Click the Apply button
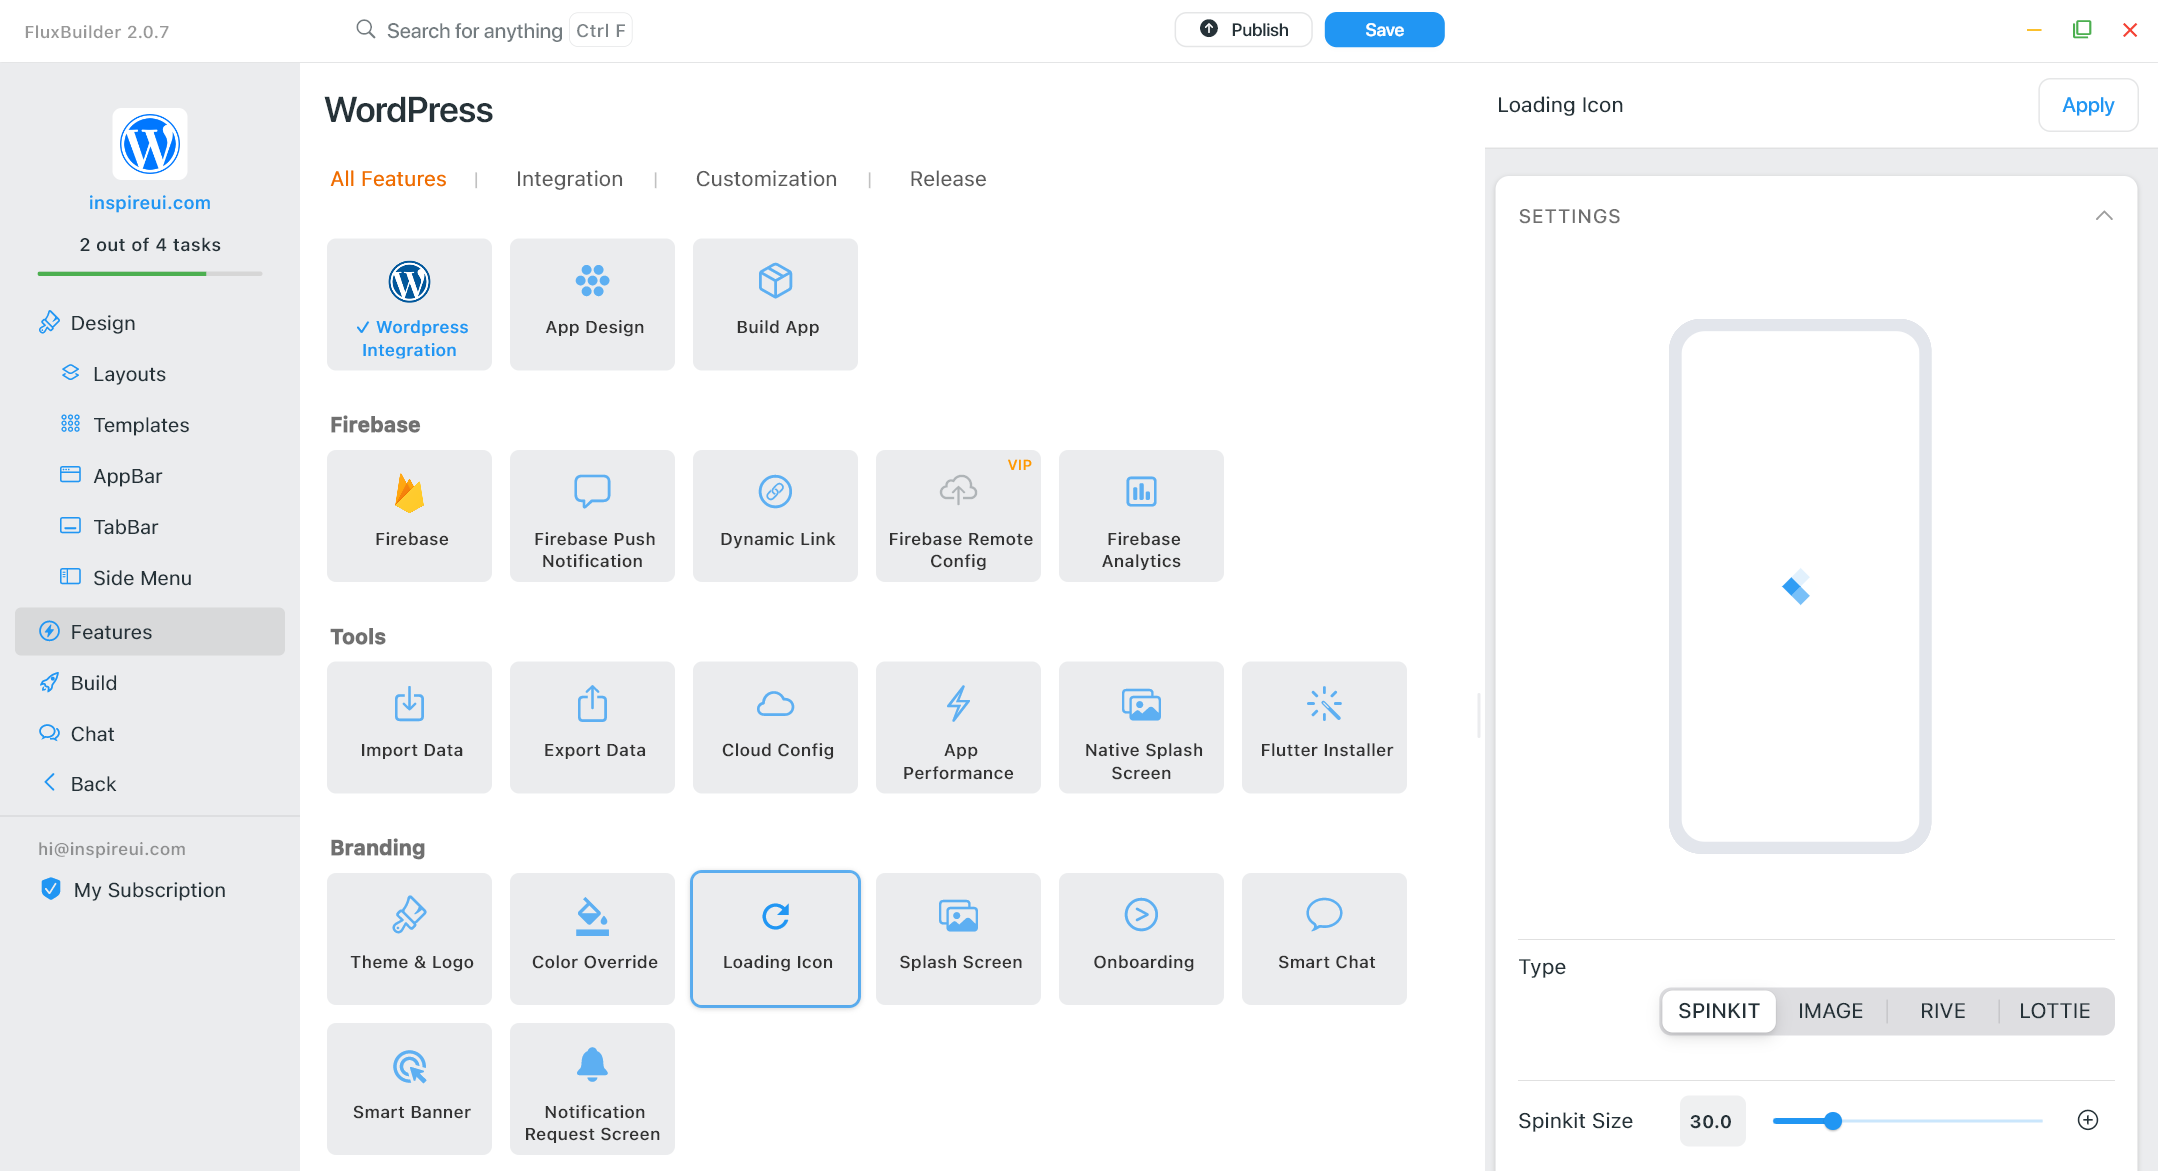This screenshot has height=1171, width=2158. tap(2087, 105)
